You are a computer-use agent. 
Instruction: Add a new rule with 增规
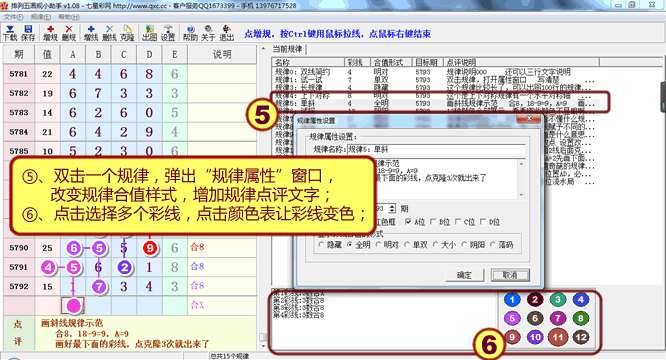click(x=50, y=33)
